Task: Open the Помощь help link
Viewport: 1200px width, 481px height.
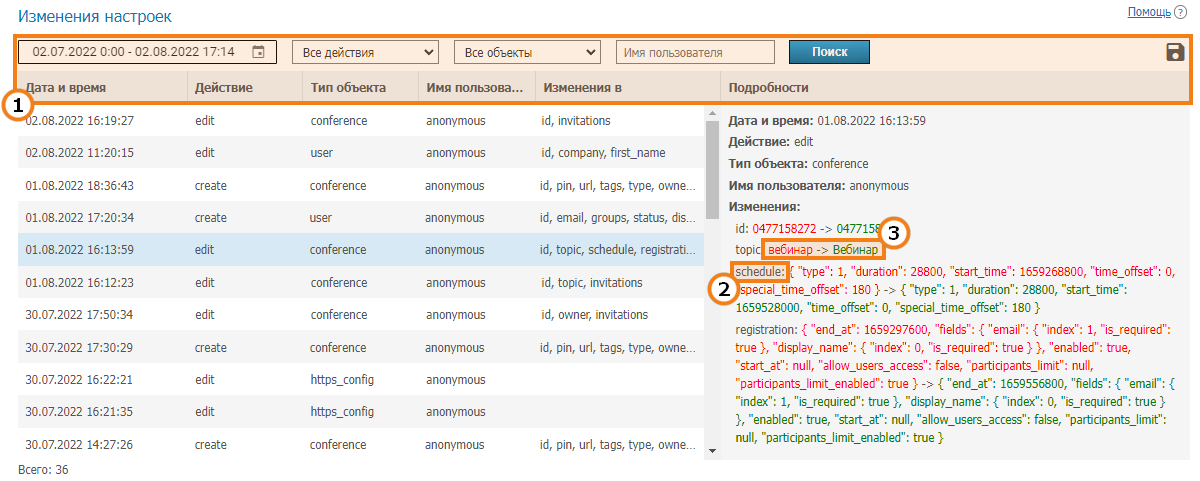Action: (1148, 12)
